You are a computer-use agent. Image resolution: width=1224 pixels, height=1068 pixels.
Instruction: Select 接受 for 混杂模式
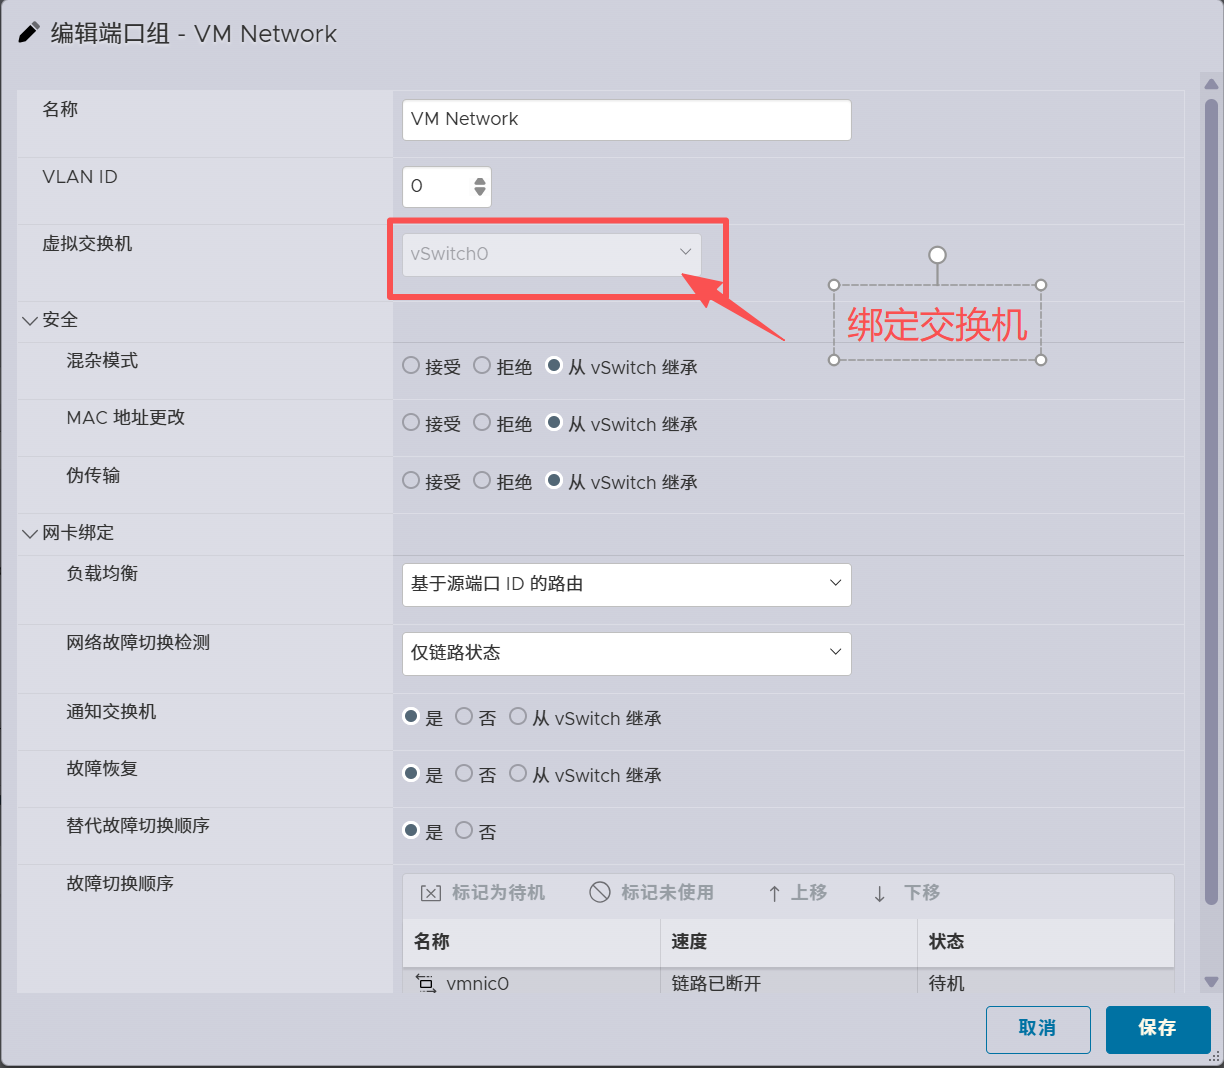pos(411,366)
